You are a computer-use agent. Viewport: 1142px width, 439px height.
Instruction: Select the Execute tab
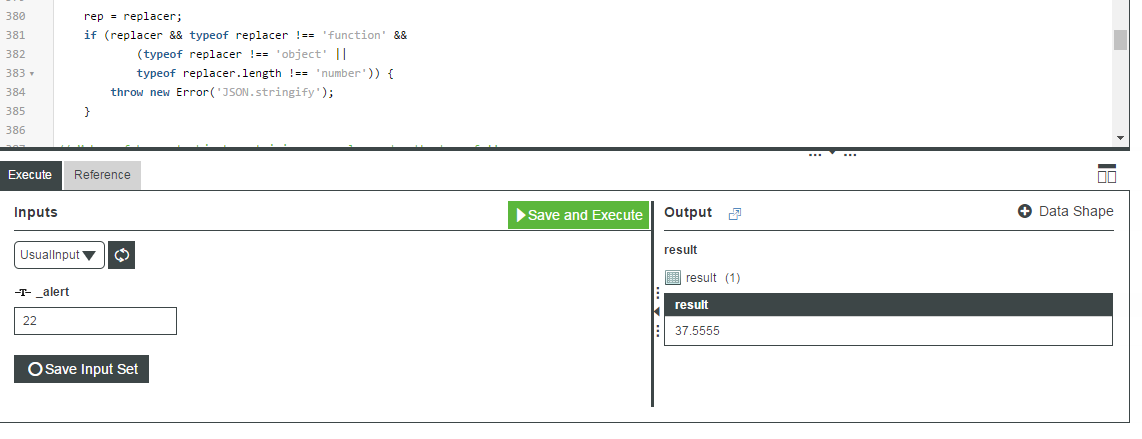pyautogui.click(x=30, y=175)
